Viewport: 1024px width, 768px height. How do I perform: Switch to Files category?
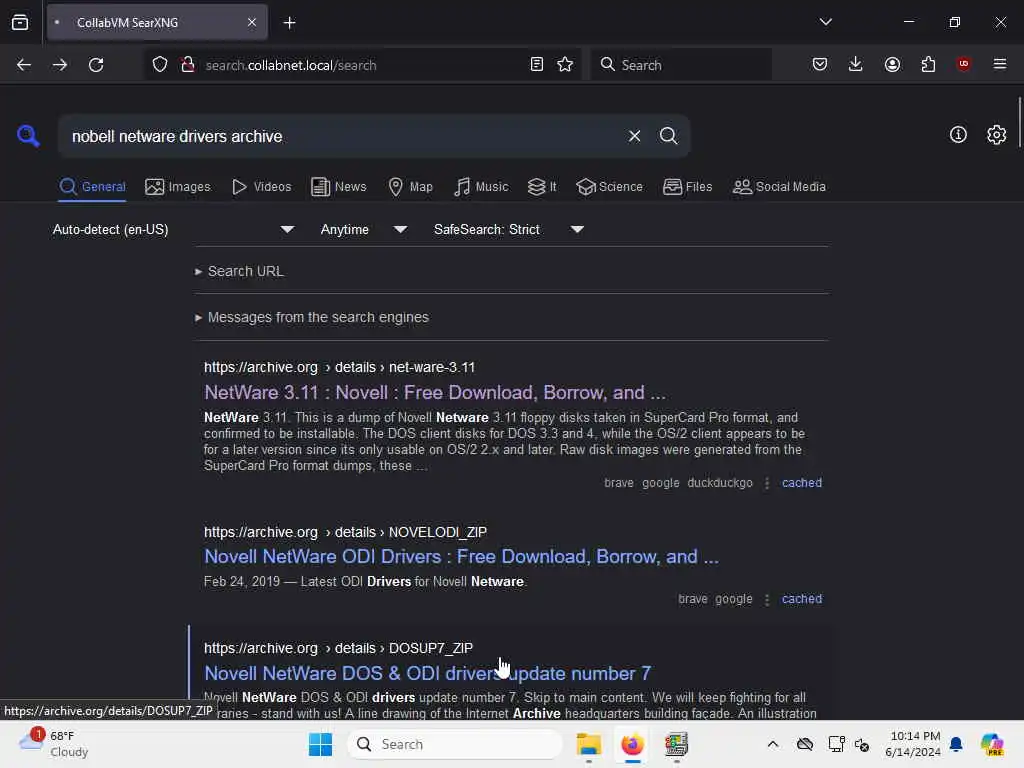pyautogui.click(x=687, y=187)
